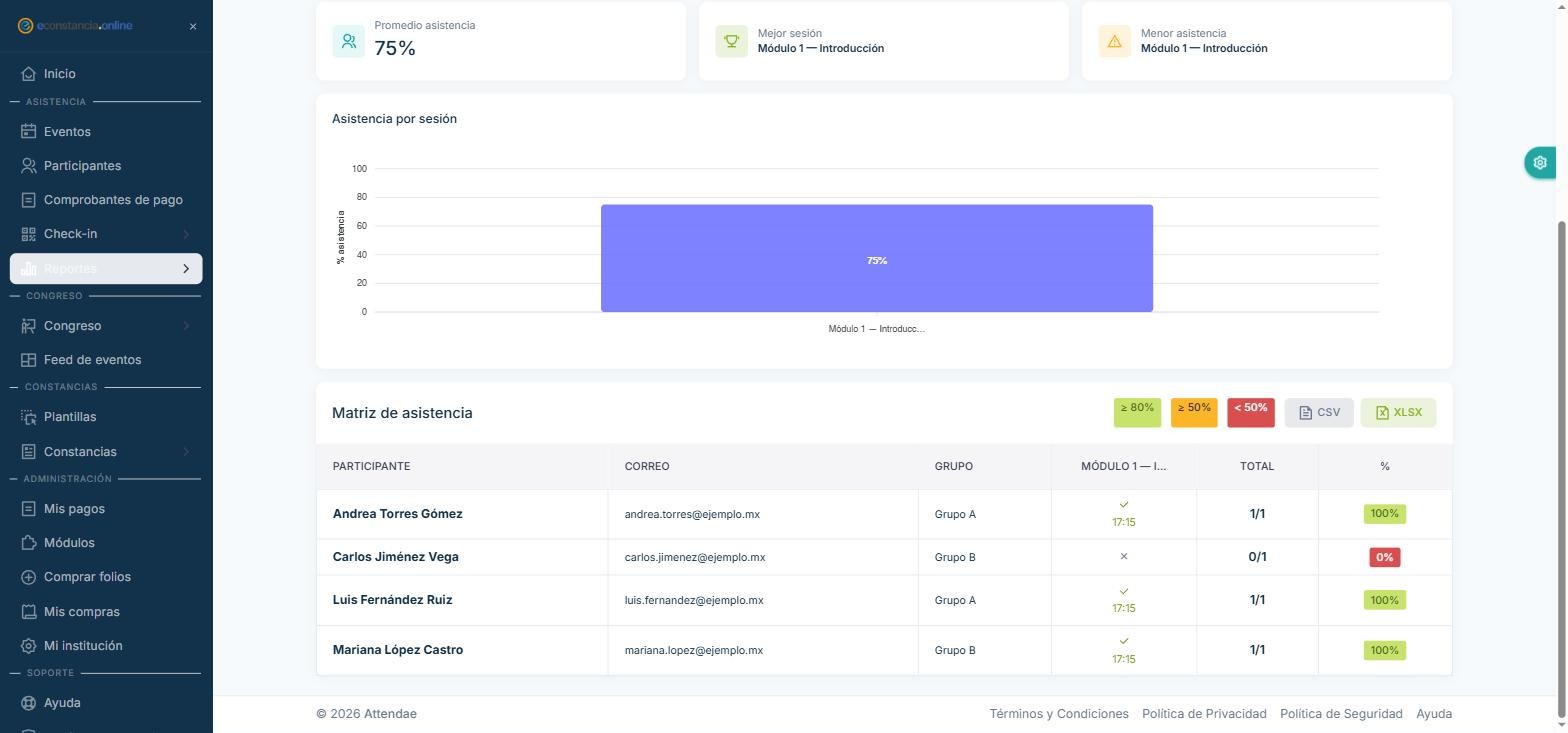The height and width of the screenshot is (733, 1568).
Task: Click the page vertical scrollbar
Action: pyautogui.click(x=1562, y=470)
